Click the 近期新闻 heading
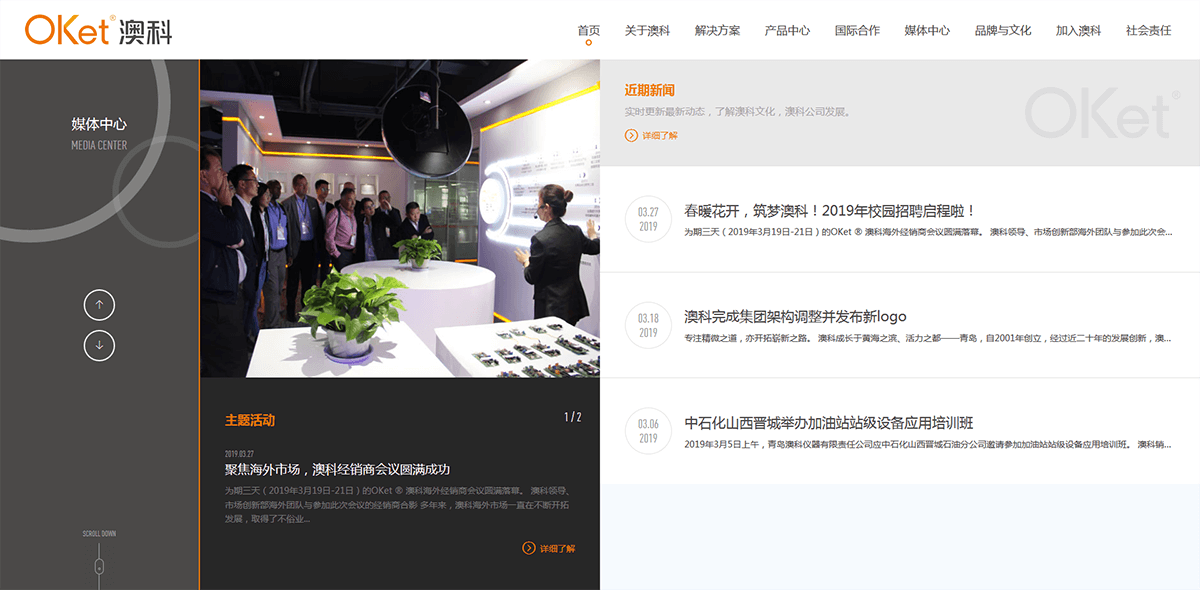1200x590 pixels. coord(650,90)
